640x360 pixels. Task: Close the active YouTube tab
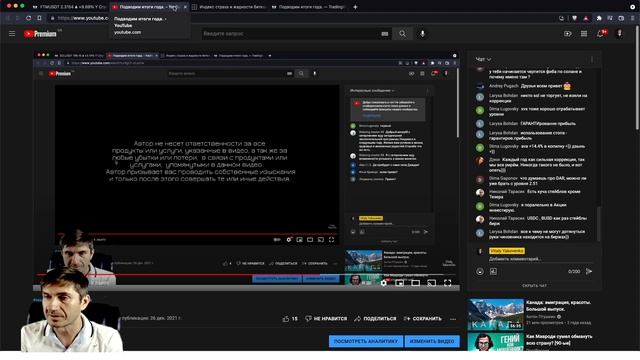point(185,7)
